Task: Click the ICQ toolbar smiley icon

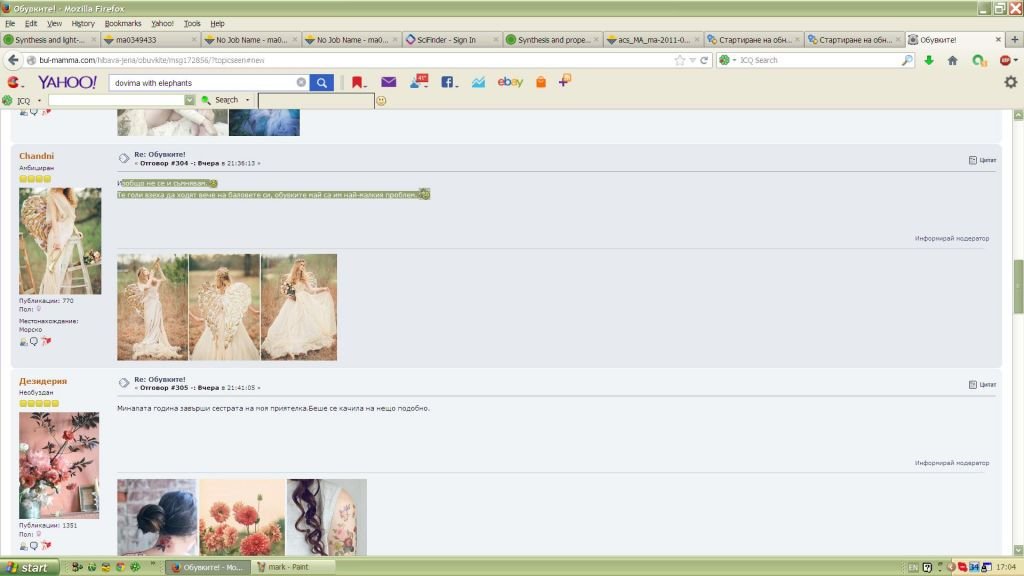Action: (381, 100)
